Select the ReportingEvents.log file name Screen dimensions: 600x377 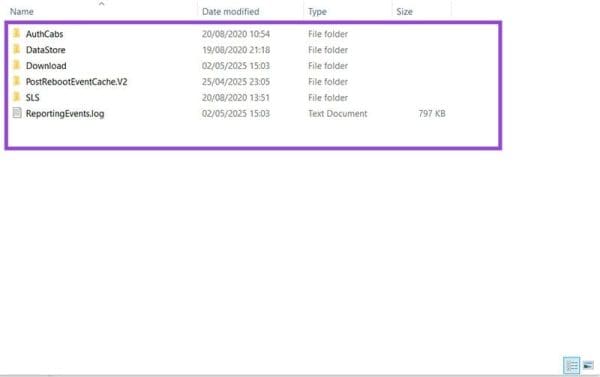pyautogui.click(x=65, y=114)
